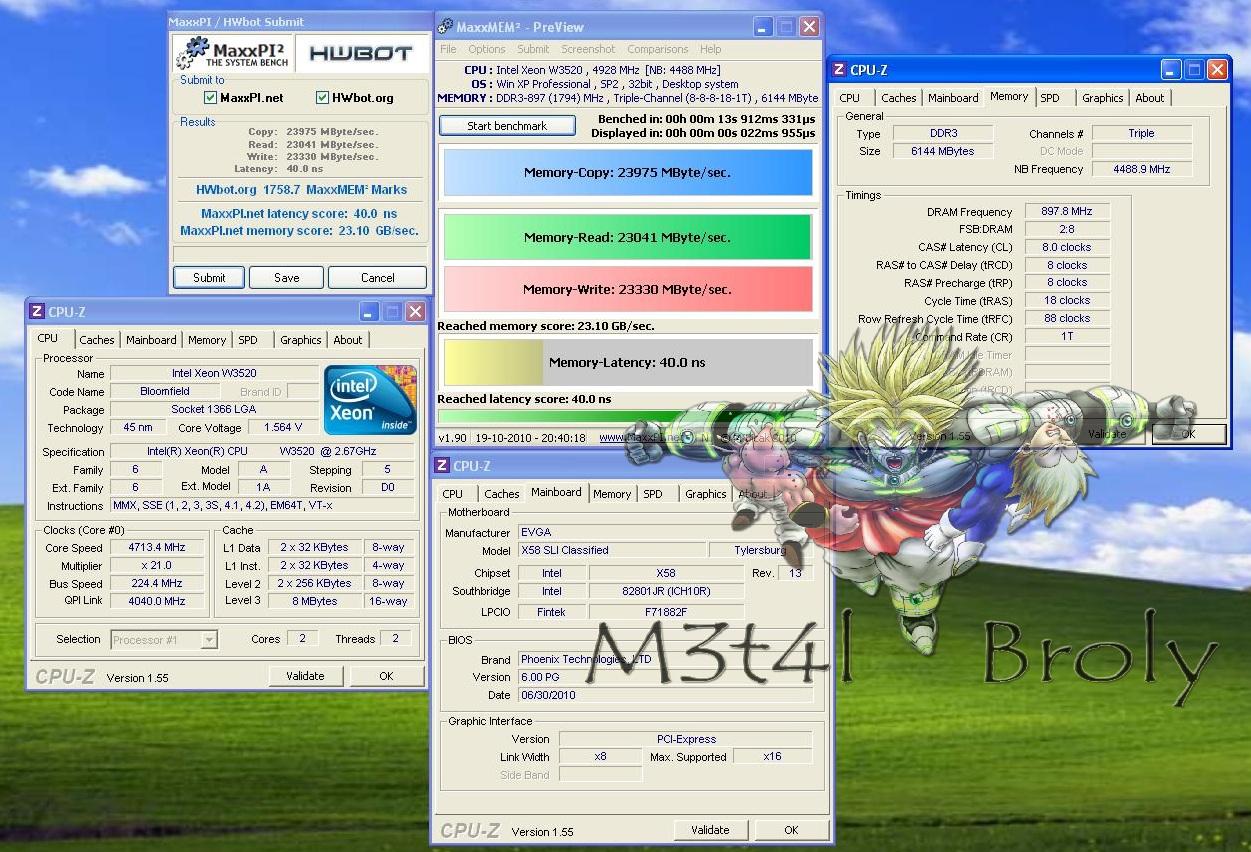Click Validate in the CPU-Z Mainboard window
1251x852 pixels.
click(710, 830)
